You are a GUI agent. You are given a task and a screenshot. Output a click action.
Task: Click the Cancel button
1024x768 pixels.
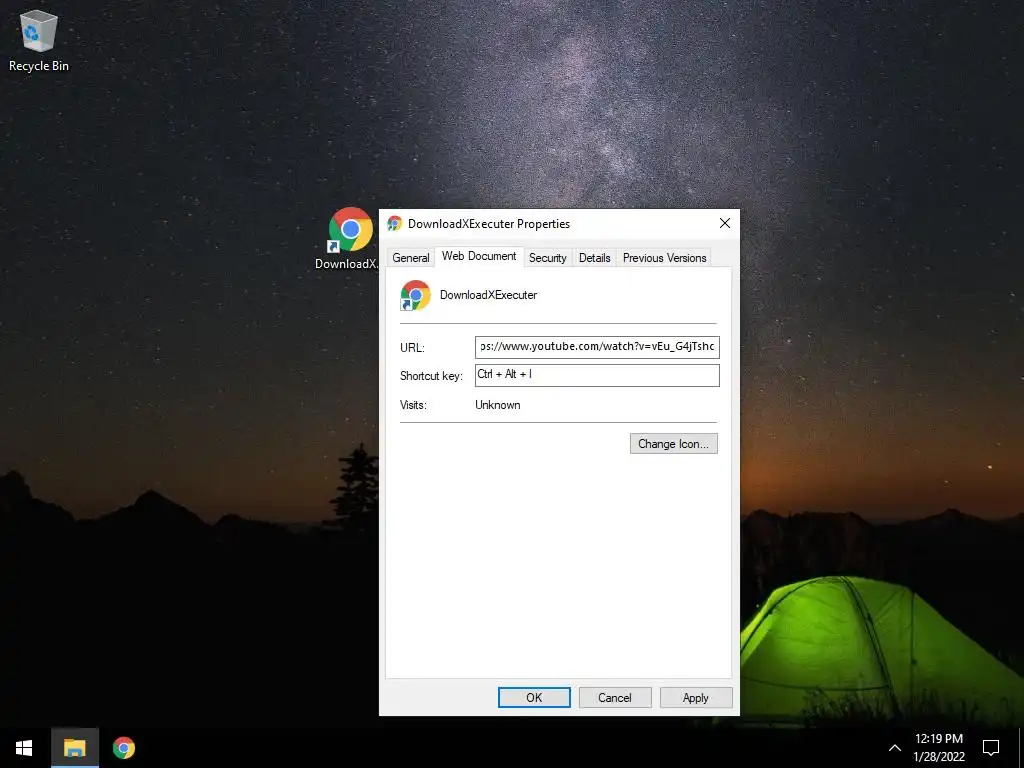[615, 697]
